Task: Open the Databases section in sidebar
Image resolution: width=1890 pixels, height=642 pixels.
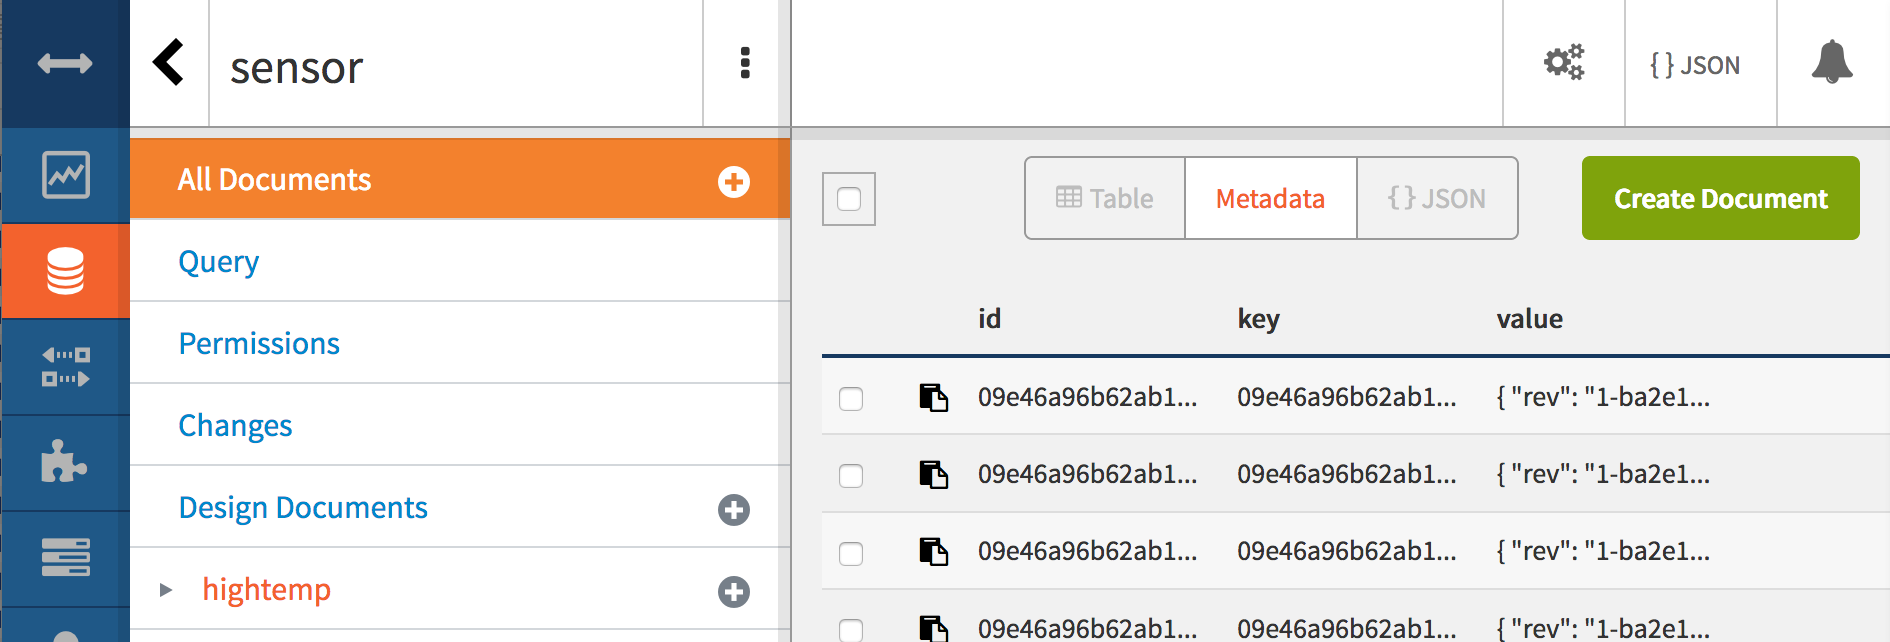Action: point(65,271)
